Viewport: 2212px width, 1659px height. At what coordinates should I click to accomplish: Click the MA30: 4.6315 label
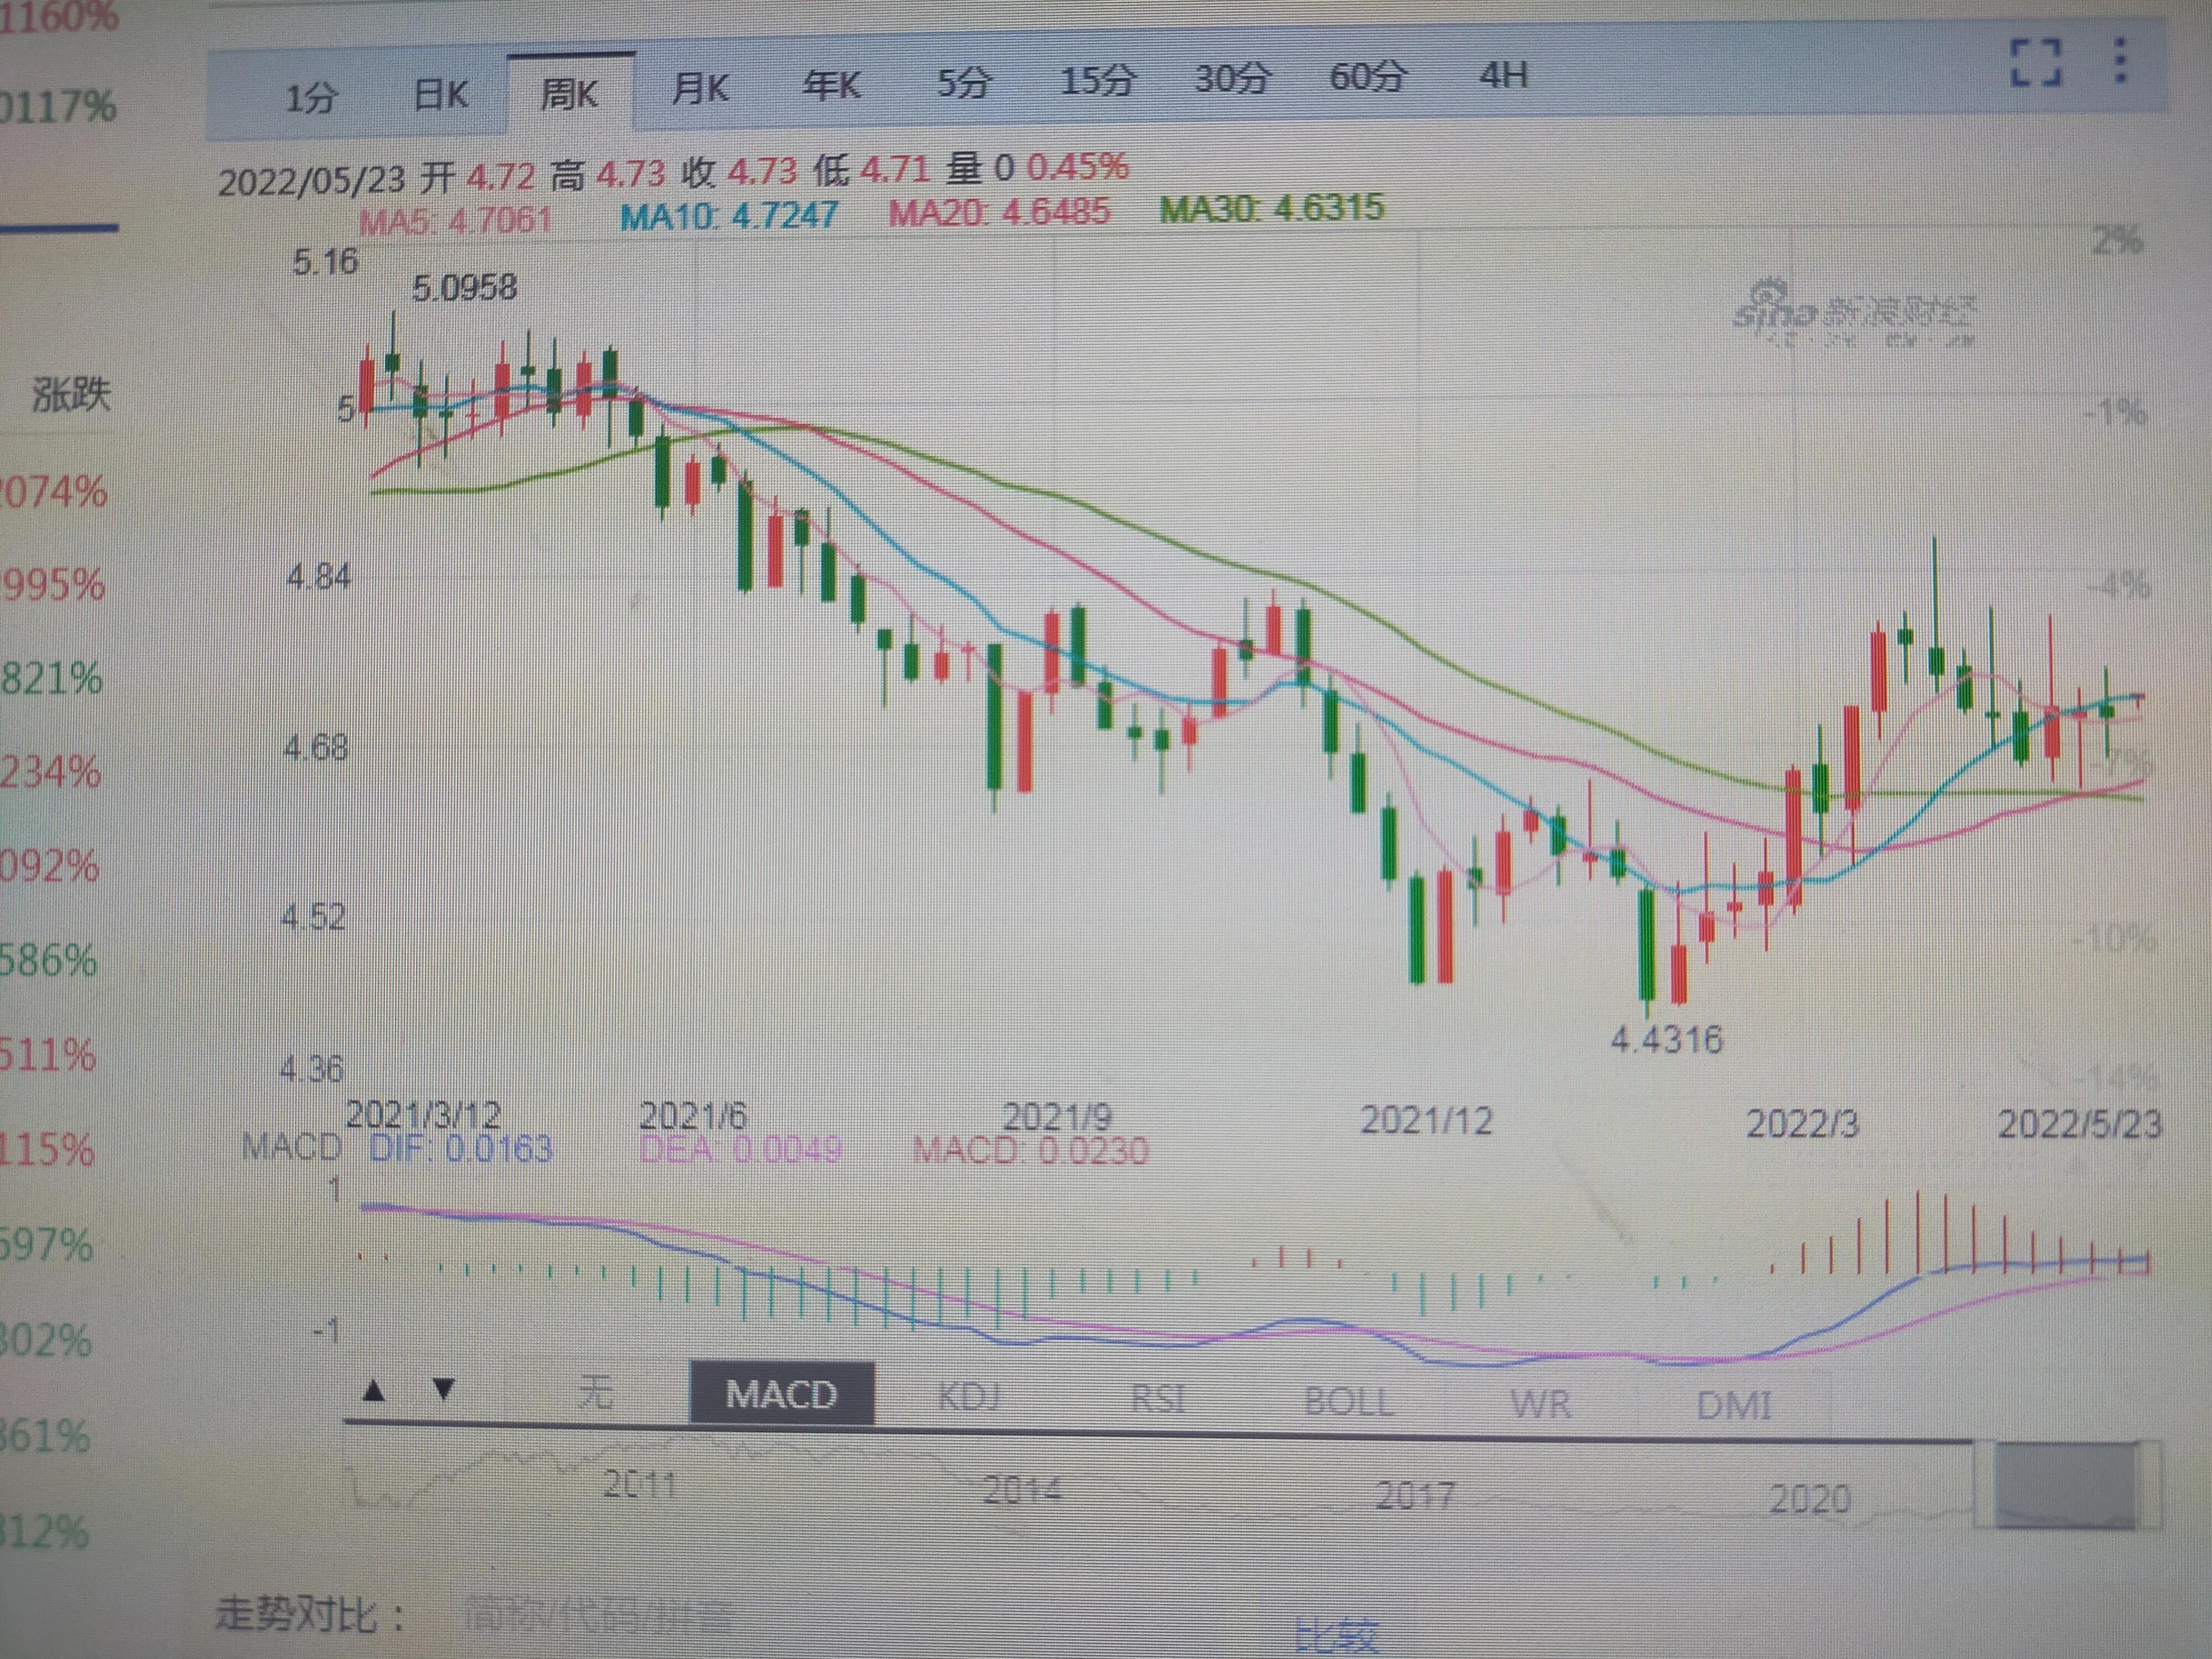[1272, 208]
